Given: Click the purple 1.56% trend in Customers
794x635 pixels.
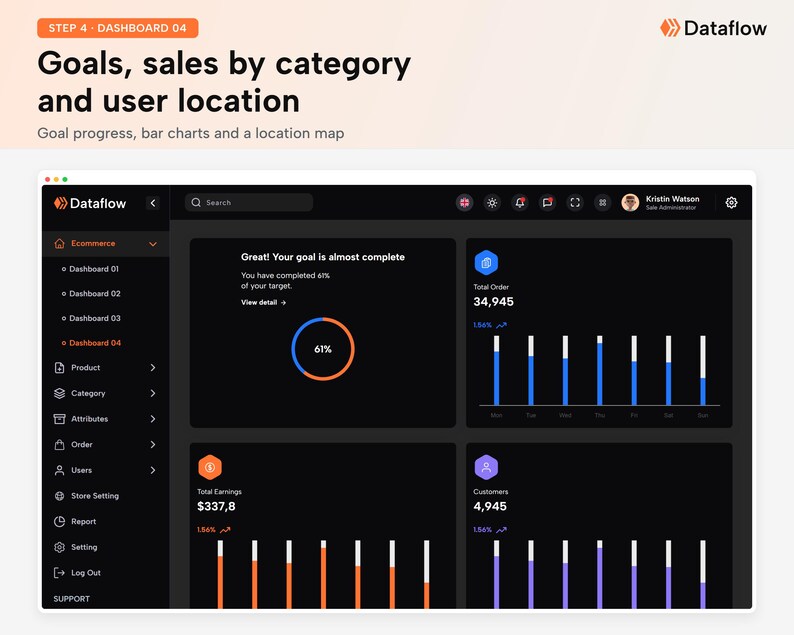Looking at the screenshot, I should pos(490,530).
